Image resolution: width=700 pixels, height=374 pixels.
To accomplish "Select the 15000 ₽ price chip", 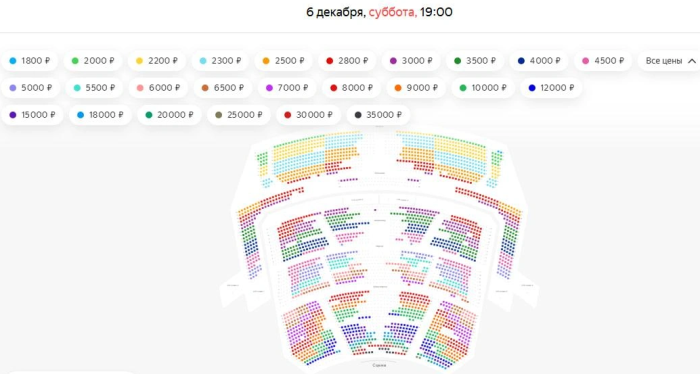I will tap(32, 115).
